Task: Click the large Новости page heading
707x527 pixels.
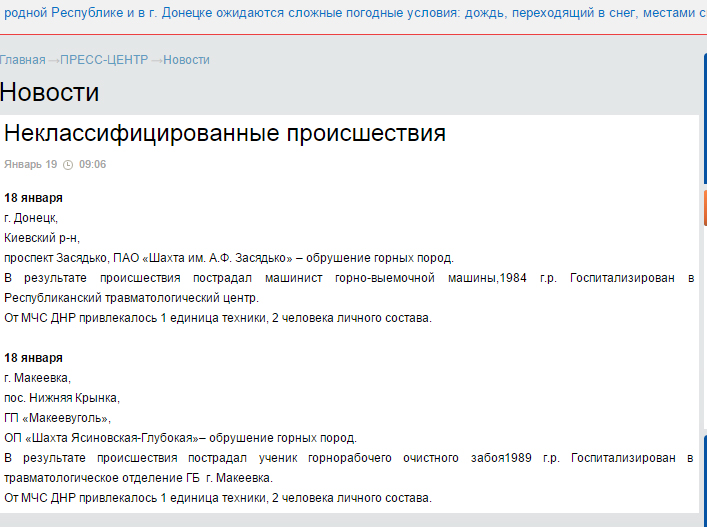Action: coord(50,92)
